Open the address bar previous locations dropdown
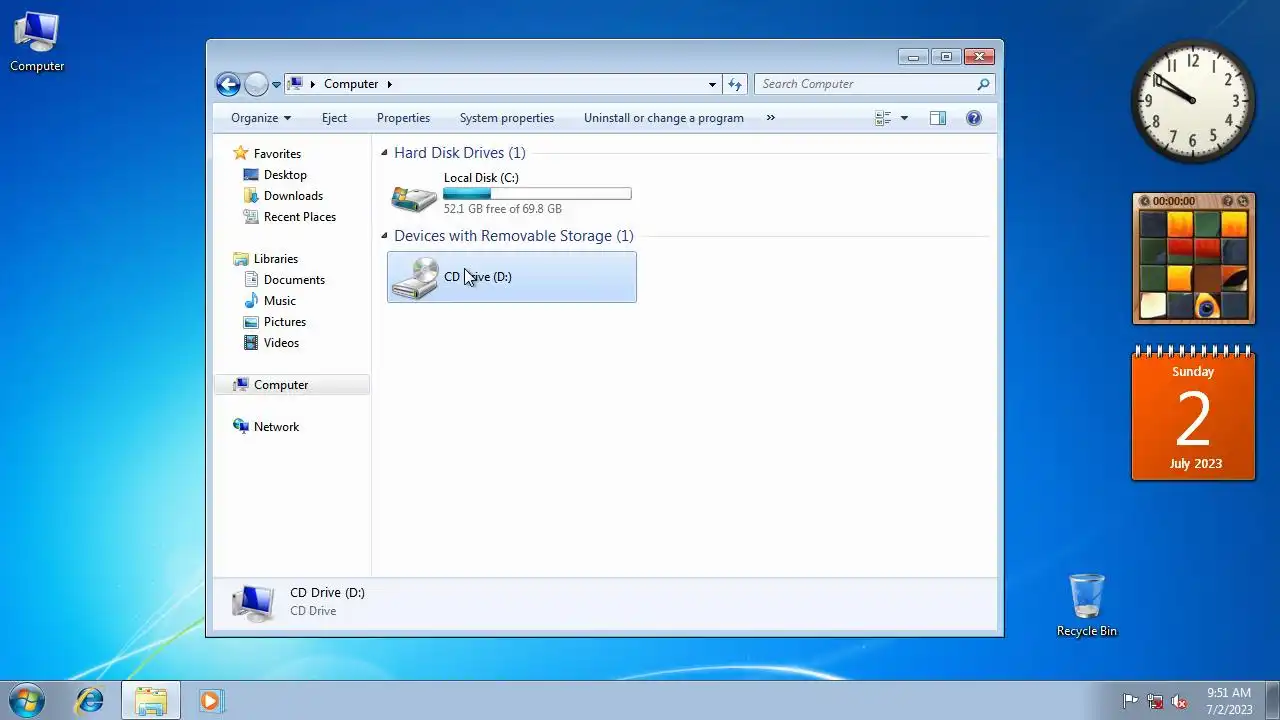The width and height of the screenshot is (1280, 720). point(712,85)
